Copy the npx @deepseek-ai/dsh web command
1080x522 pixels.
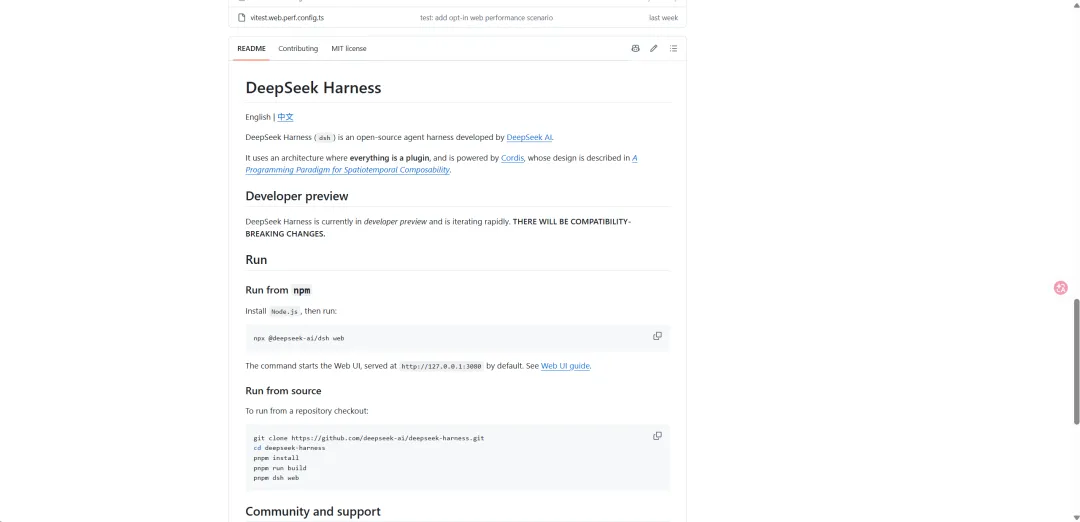pyautogui.click(x=657, y=336)
